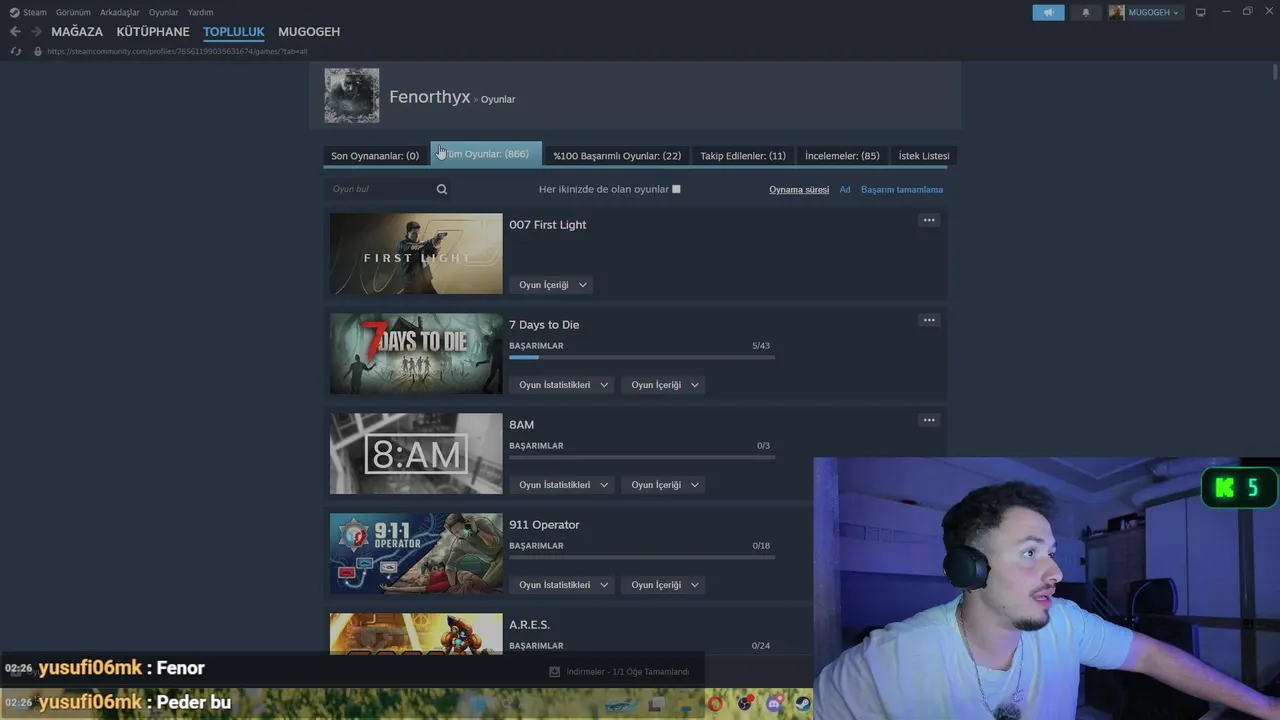Switch to Son Oynananlar tab

point(375,156)
